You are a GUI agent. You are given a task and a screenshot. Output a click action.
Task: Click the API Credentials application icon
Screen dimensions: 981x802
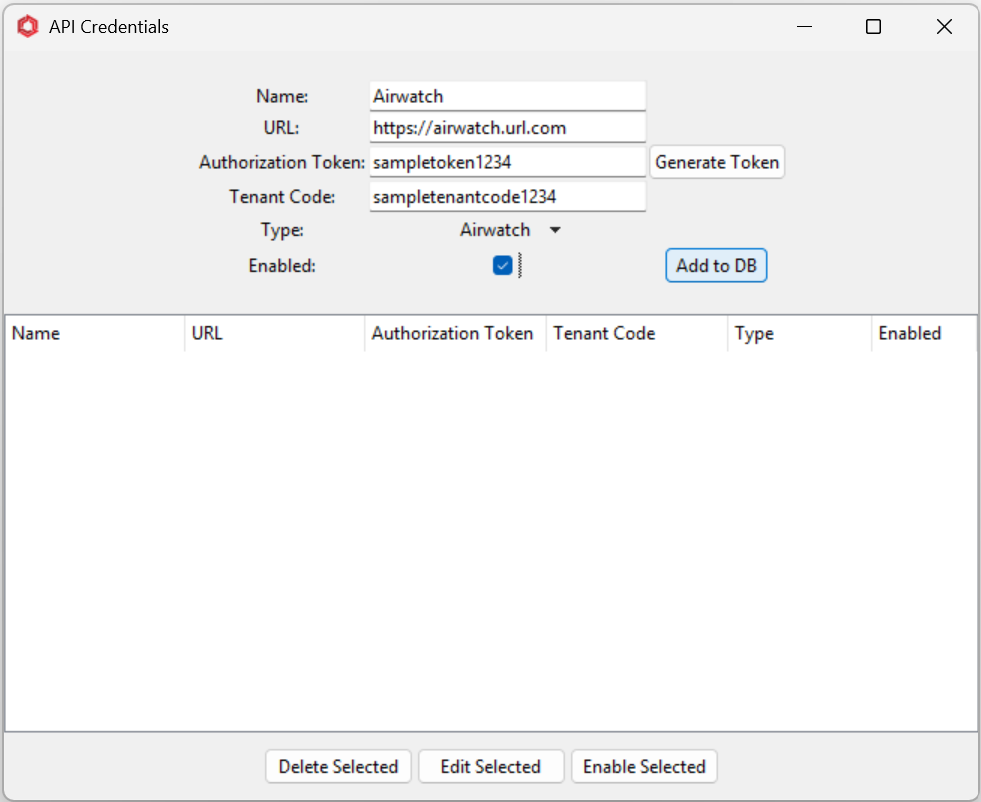27,26
